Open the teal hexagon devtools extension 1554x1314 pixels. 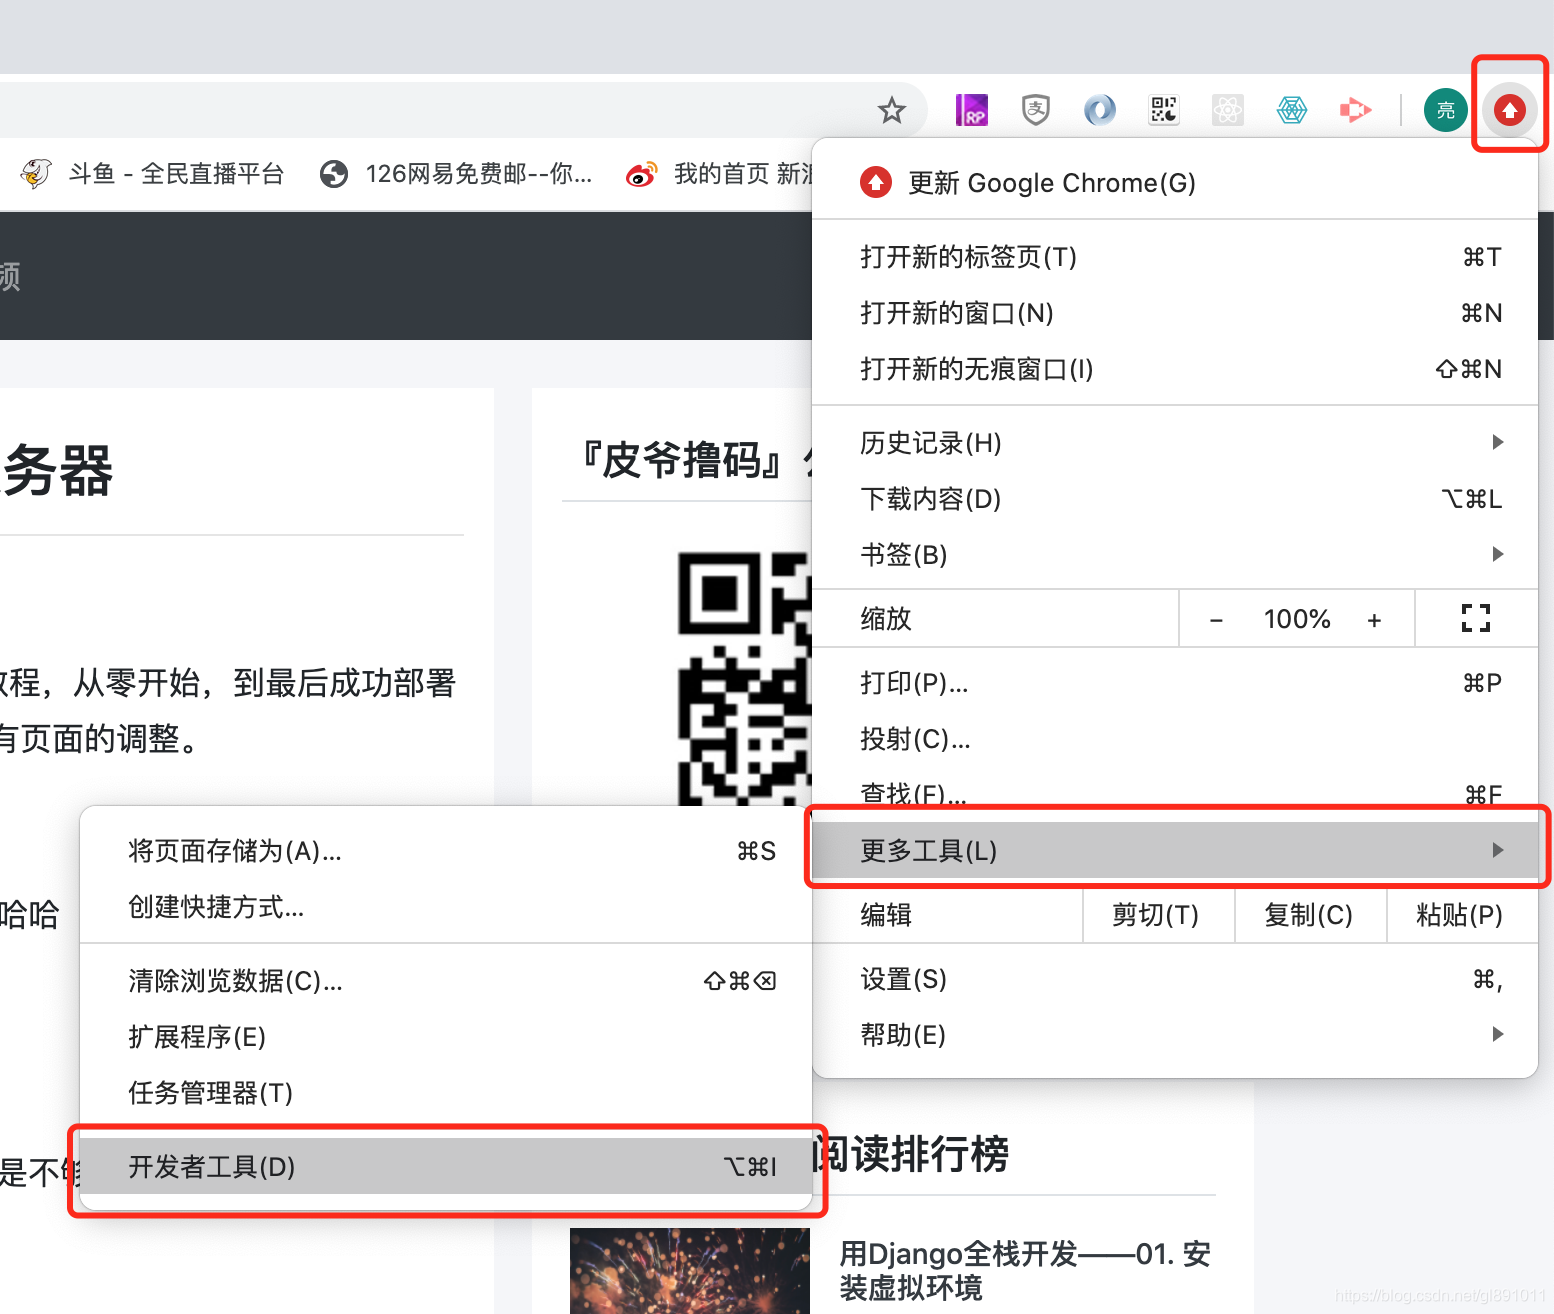click(1291, 110)
